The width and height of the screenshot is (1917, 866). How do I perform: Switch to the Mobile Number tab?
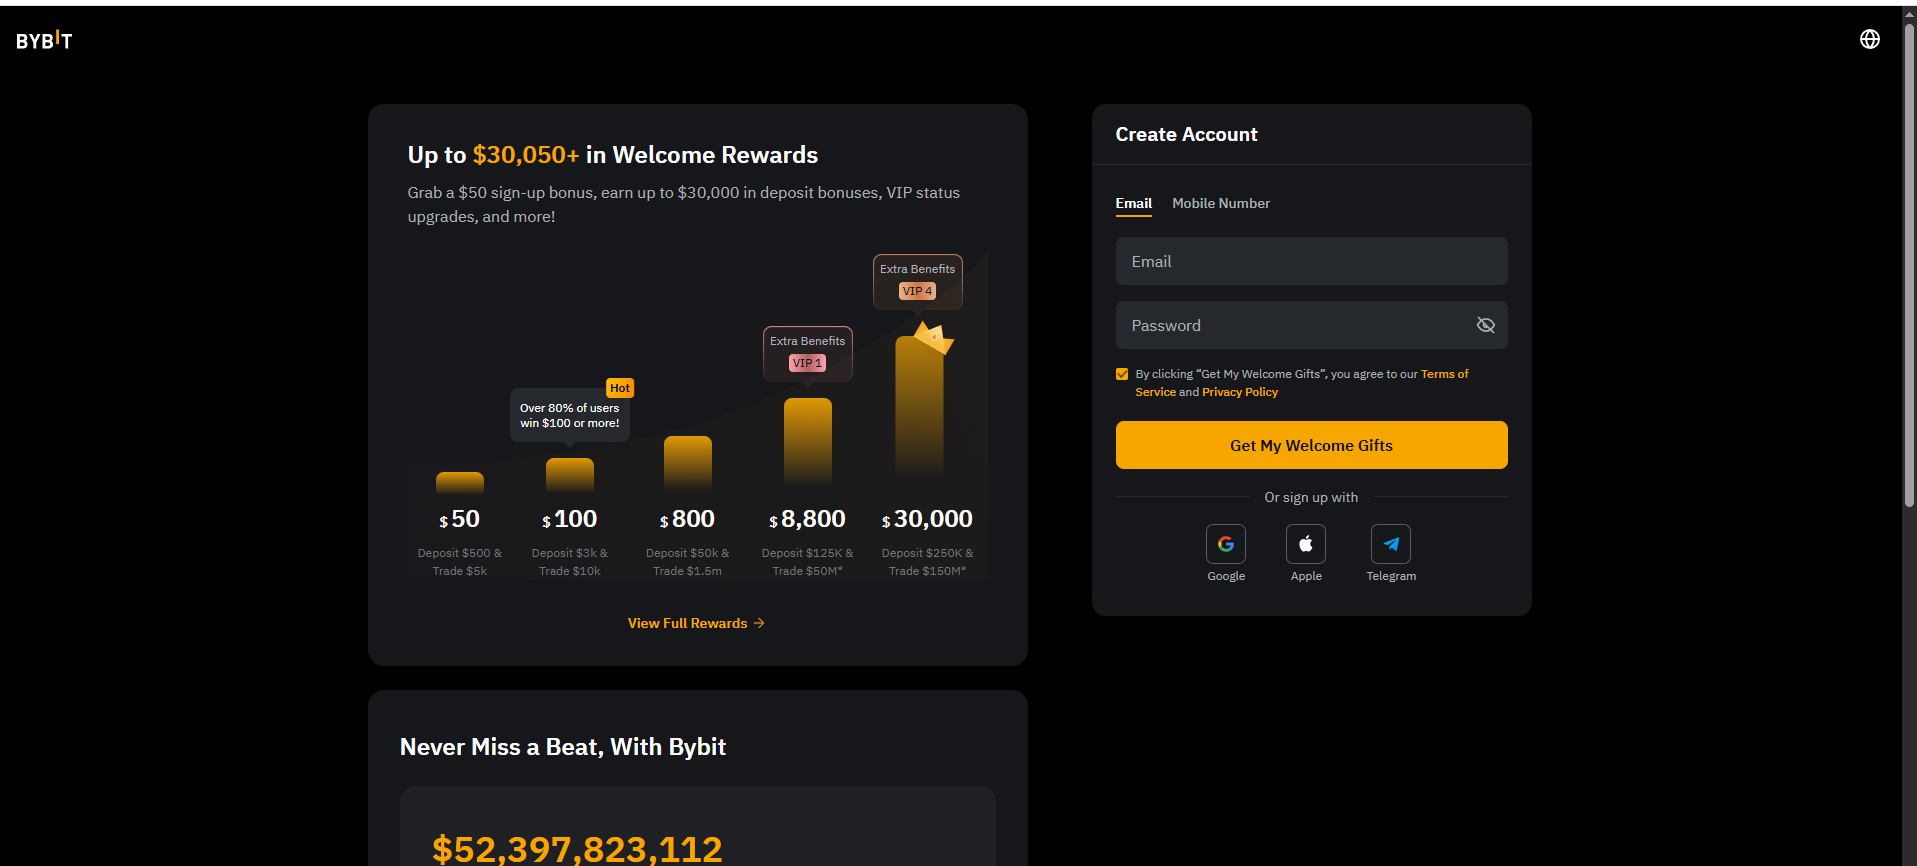[1221, 203]
